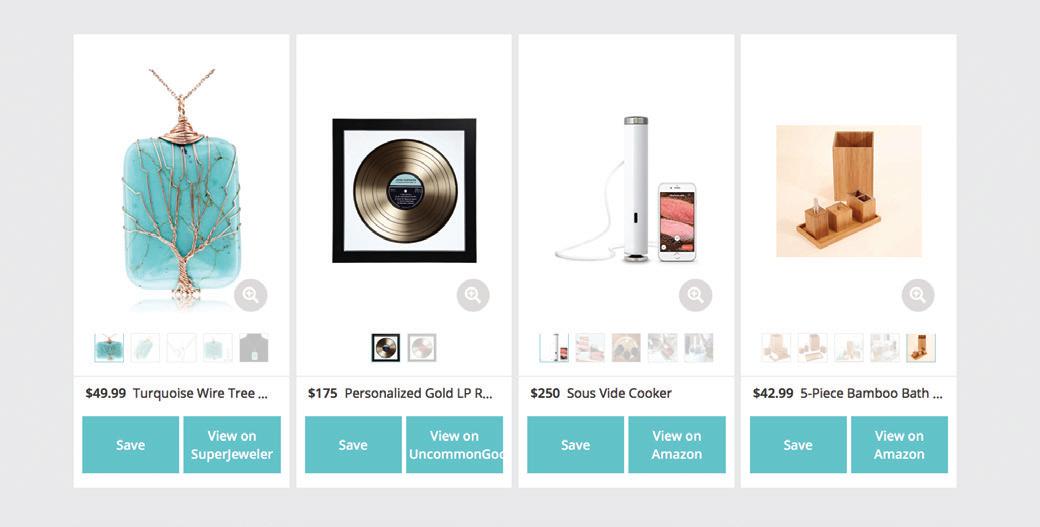Select last bamboo bath set thumbnail
Screen dimensions: 1040x527
point(921,348)
